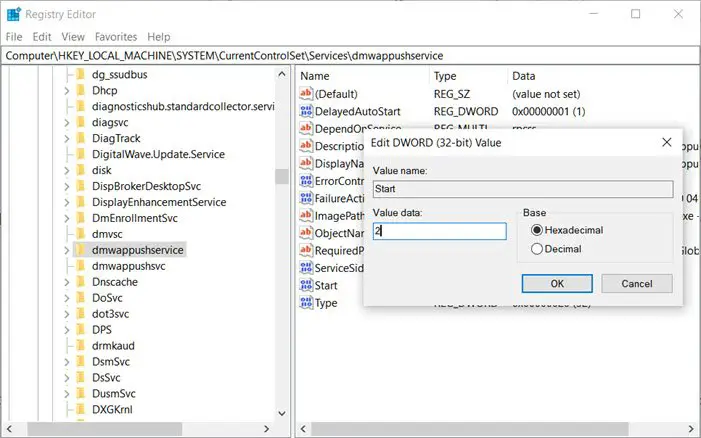The image size is (701, 438).
Task: Expand the DsmSvc key
Action: [x=67, y=362]
